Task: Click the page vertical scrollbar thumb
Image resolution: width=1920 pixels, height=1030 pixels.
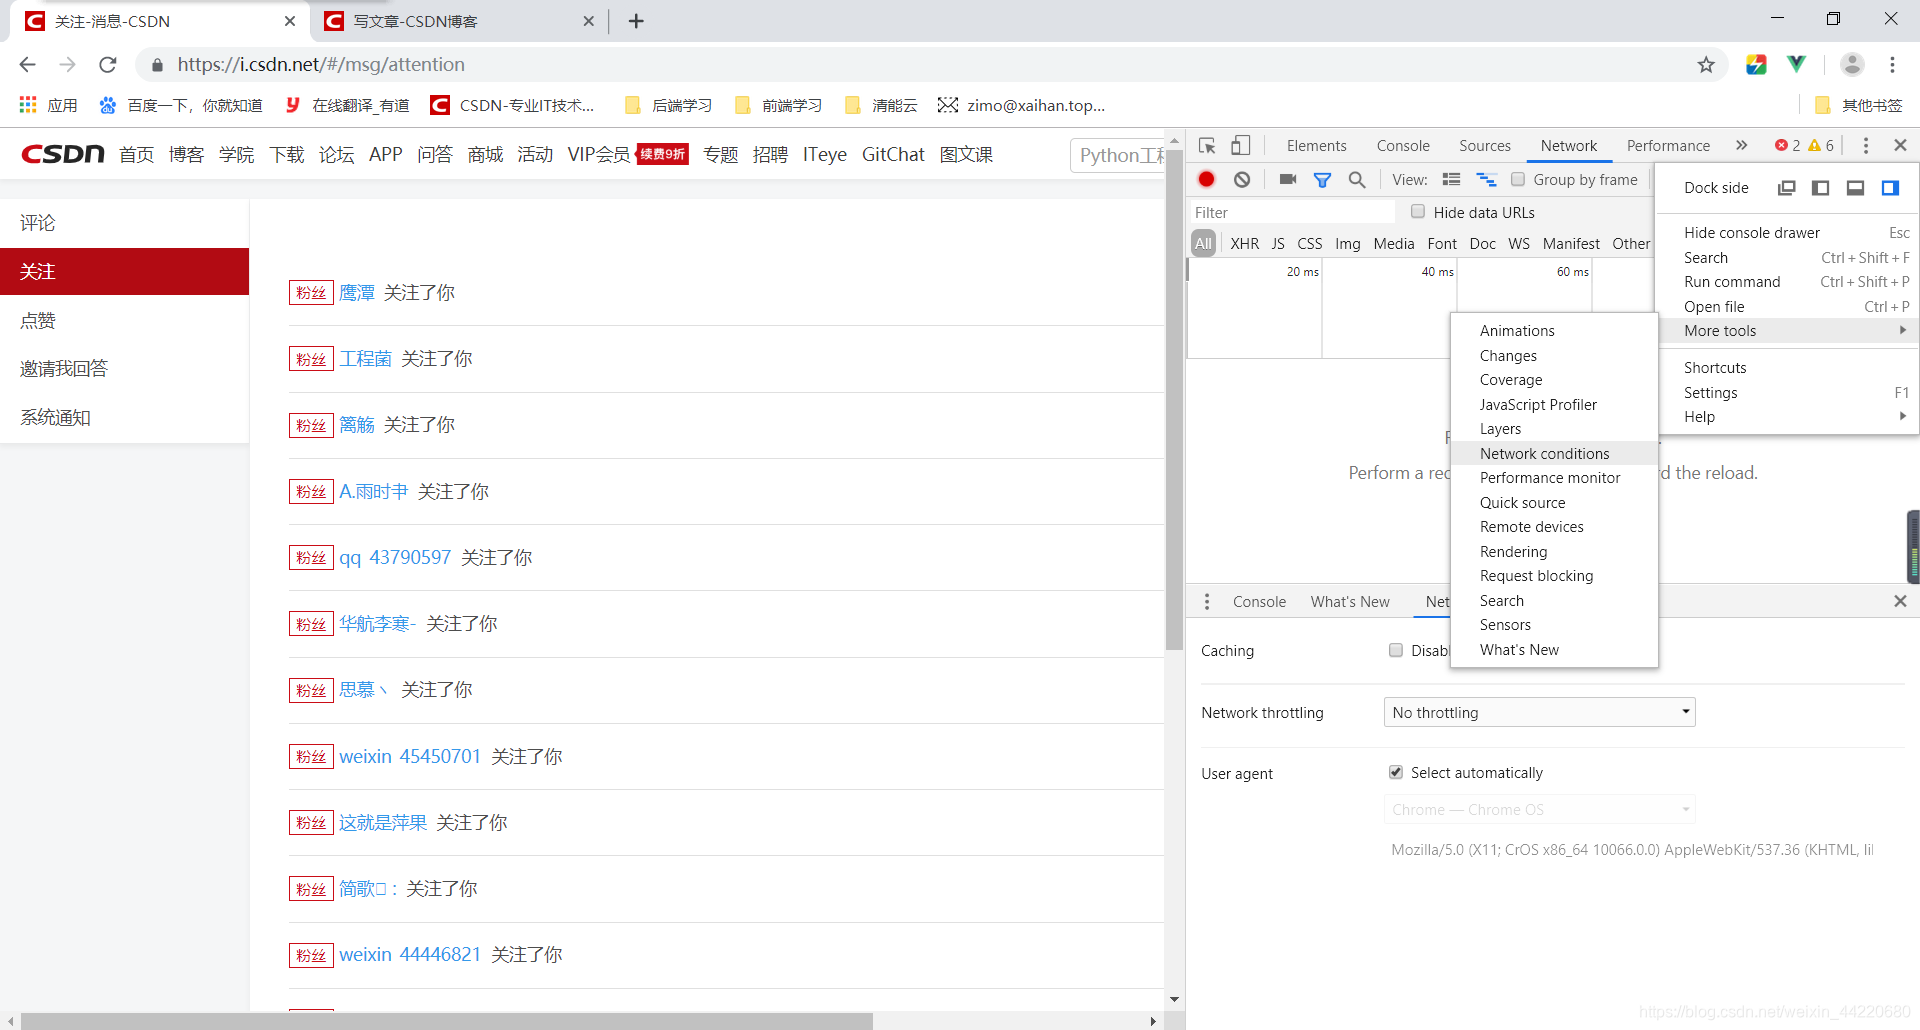Action: [1174, 400]
